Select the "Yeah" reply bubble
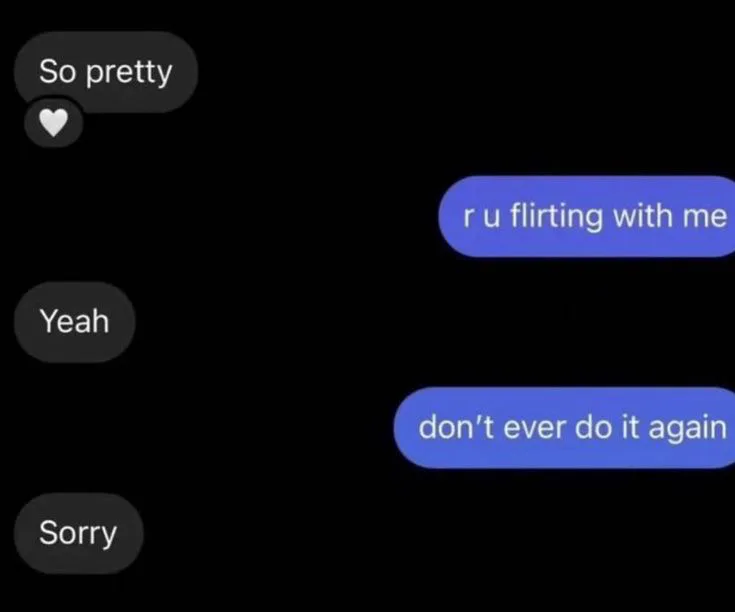The image size is (735, 612). [x=75, y=322]
